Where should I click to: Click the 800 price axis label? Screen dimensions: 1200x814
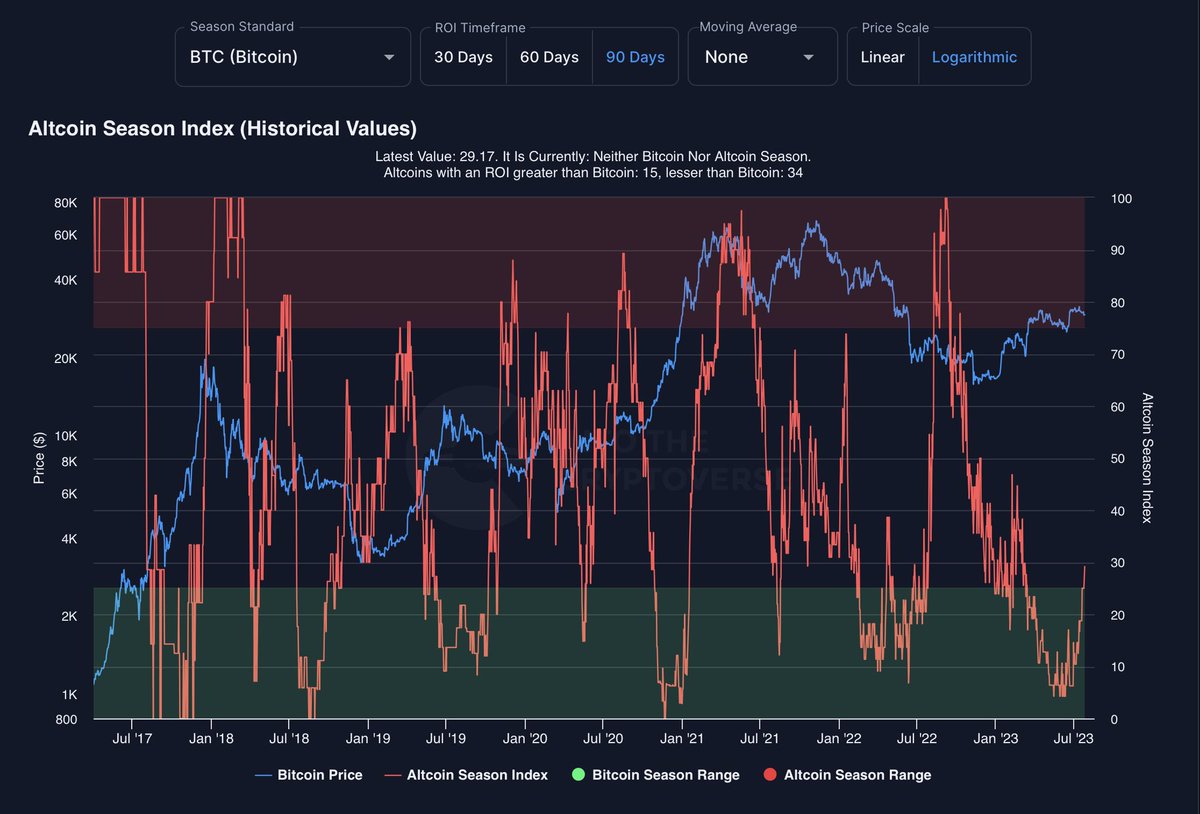[67, 720]
